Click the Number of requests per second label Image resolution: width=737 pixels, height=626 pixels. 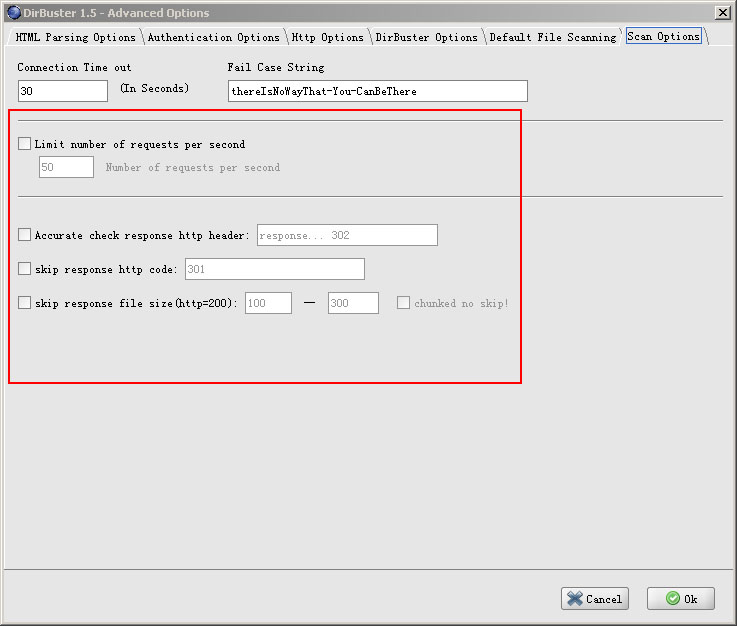coord(193,167)
